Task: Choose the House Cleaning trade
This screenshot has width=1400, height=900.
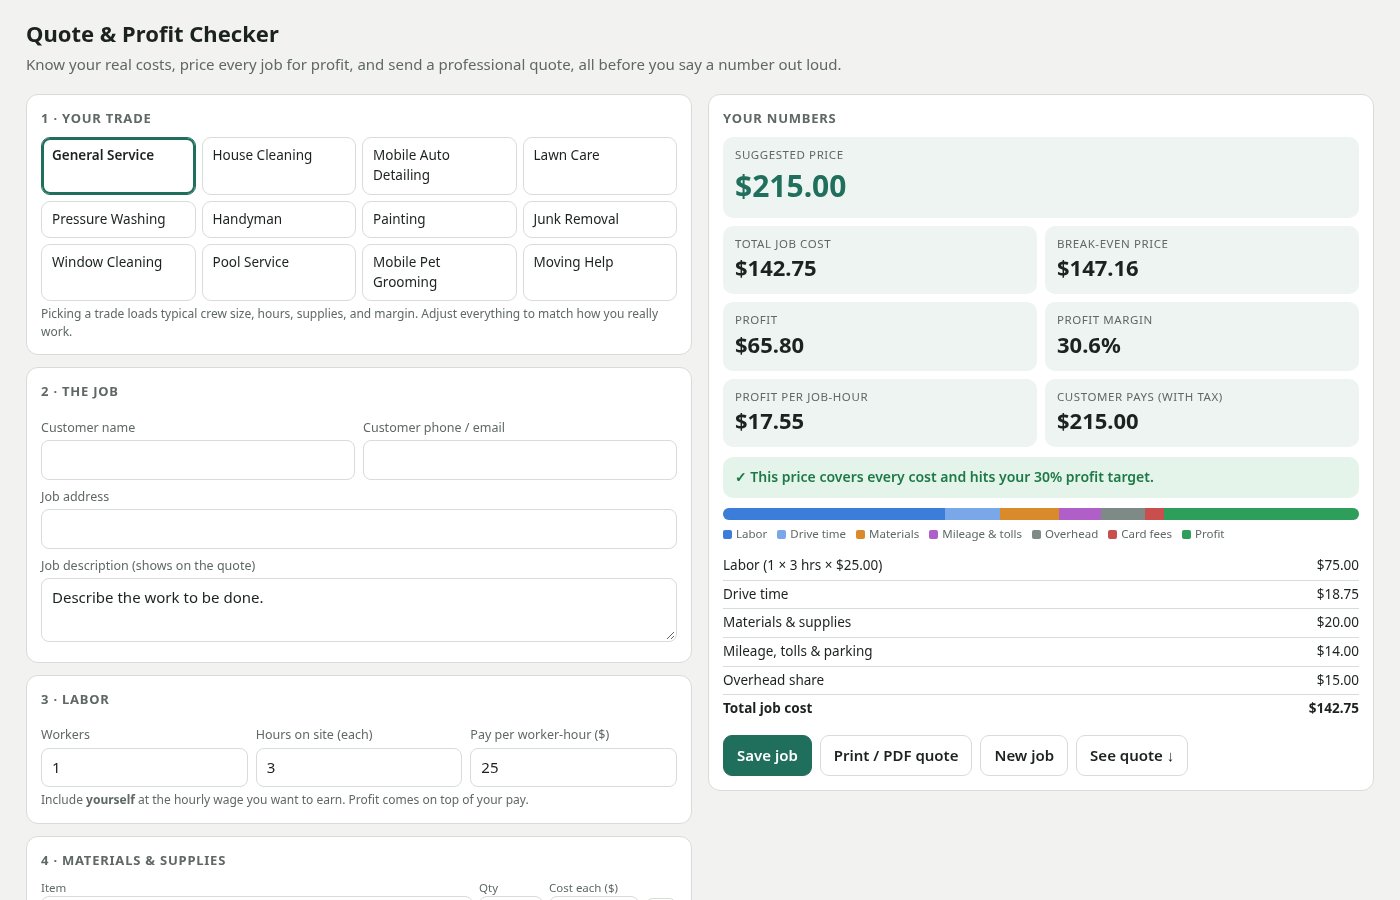Action: pyautogui.click(x=279, y=166)
